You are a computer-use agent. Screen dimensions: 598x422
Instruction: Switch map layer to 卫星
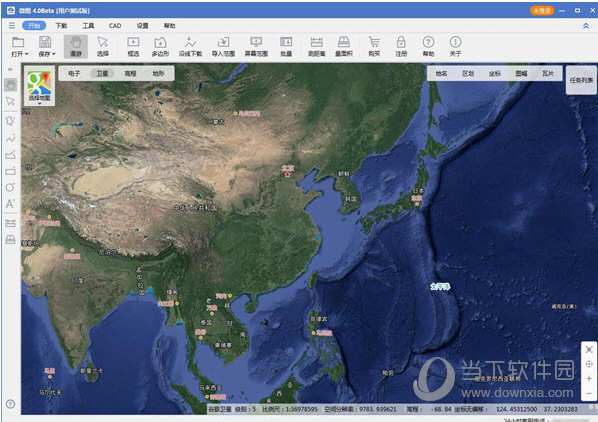(x=102, y=73)
